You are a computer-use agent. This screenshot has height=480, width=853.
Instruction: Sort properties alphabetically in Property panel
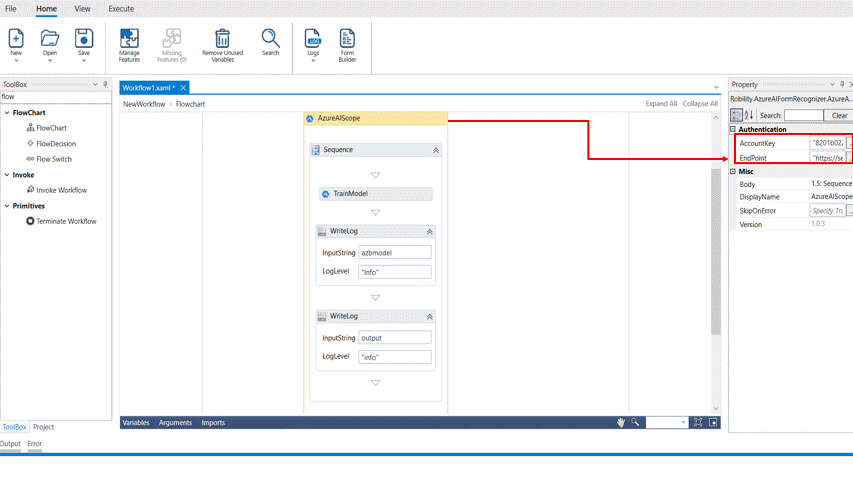pyautogui.click(x=749, y=115)
